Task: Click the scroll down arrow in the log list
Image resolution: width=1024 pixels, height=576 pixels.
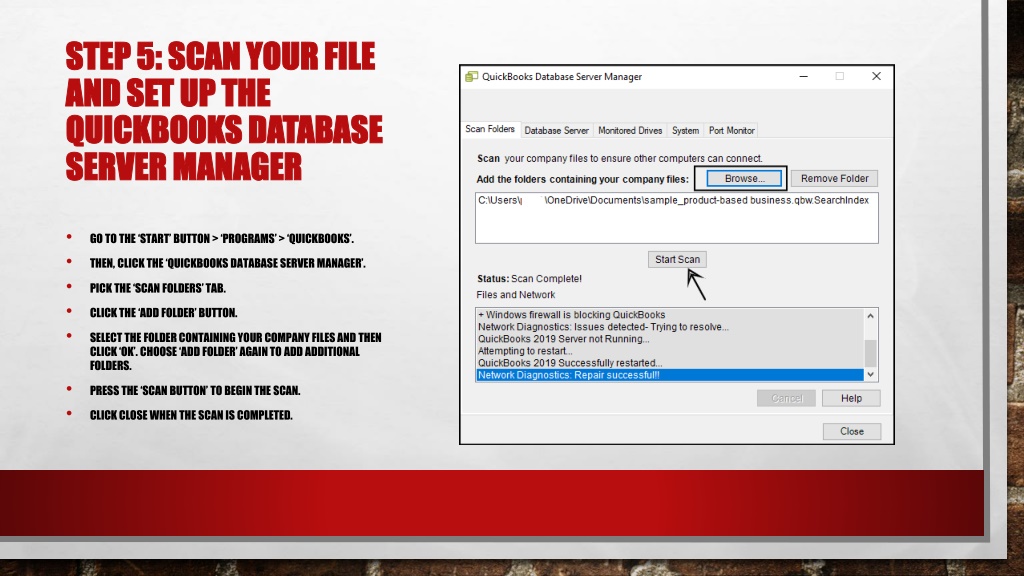Action: (x=871, y=374)
